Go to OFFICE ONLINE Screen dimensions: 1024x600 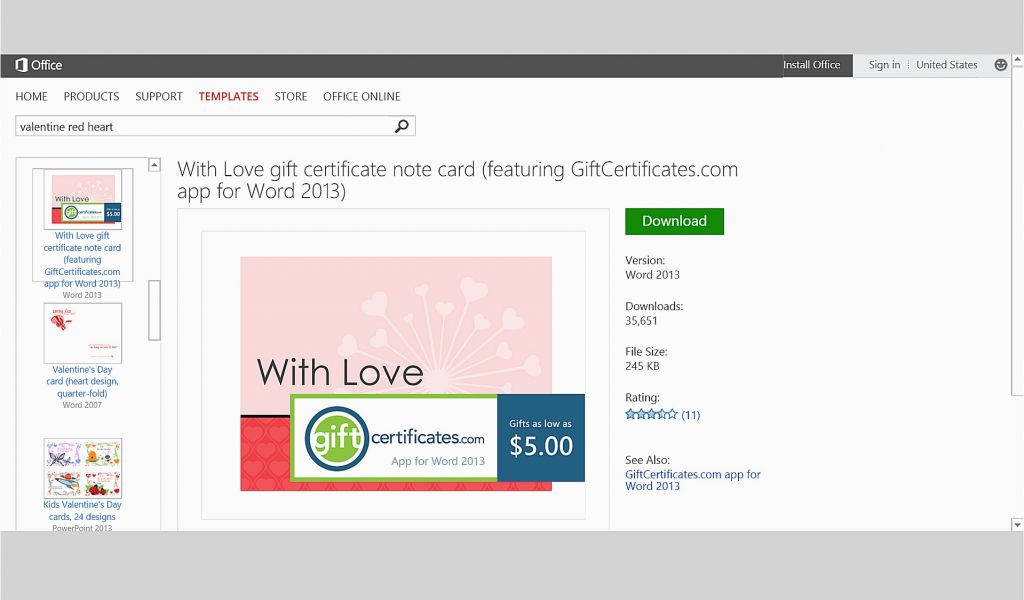click(x=362, y=97)
